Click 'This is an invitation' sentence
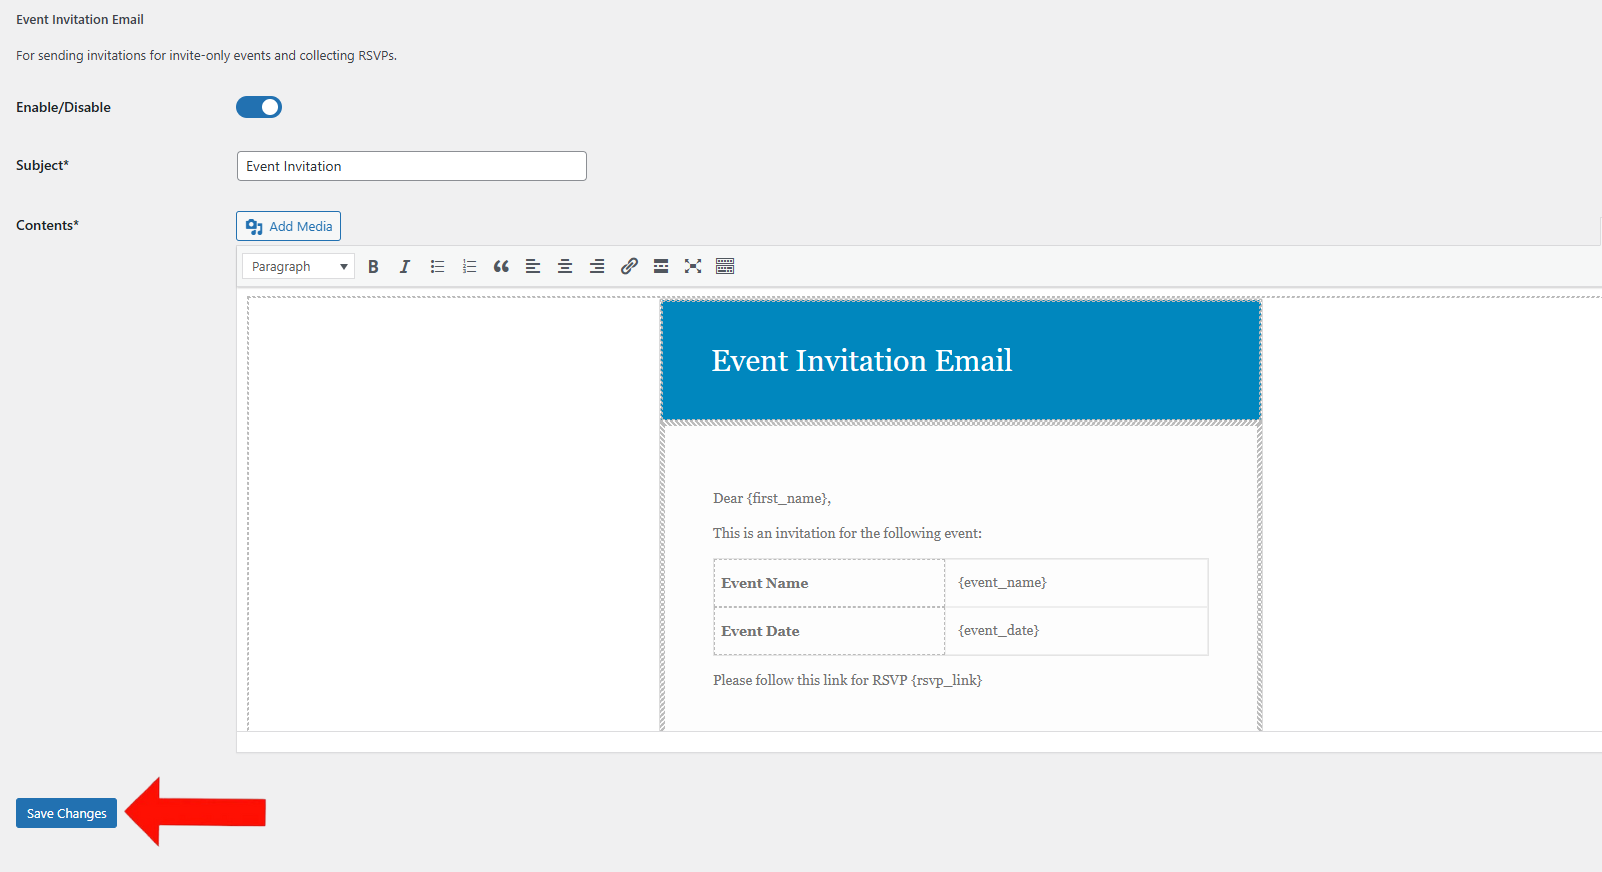 (847, 533)
